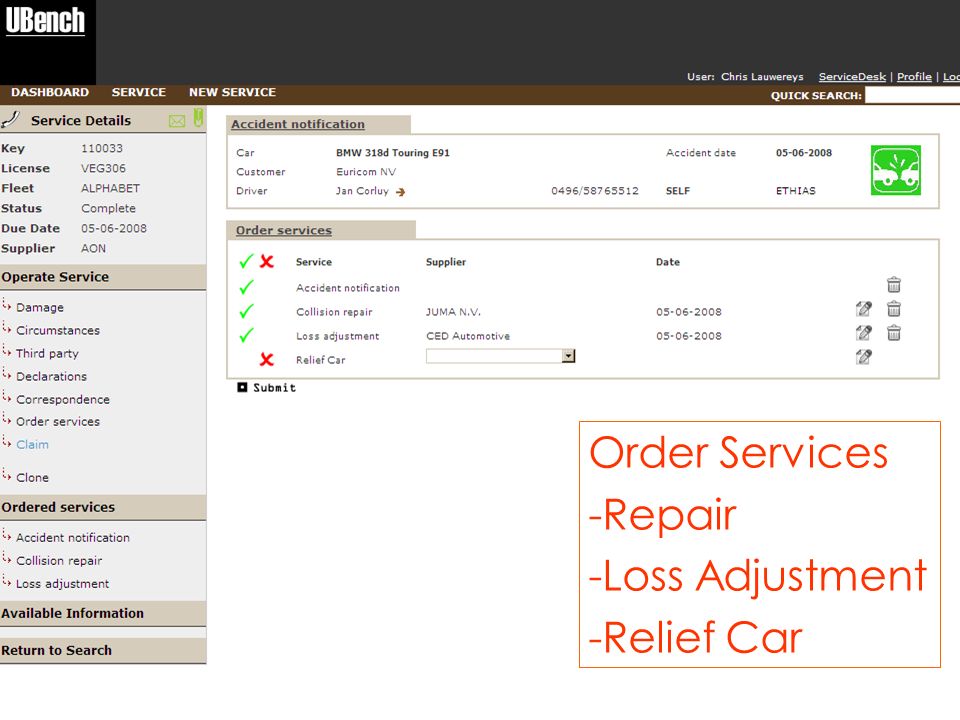Expand the Available Information section
960x720 pixels.
[x=103, y=613]
